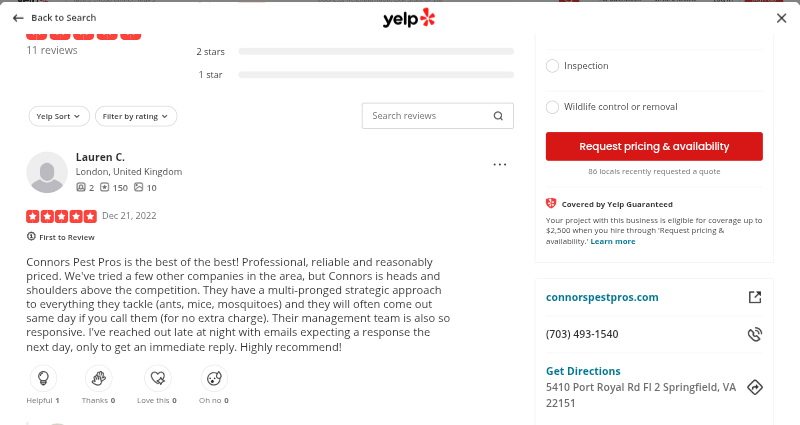800x425 pixels.
Task: Click the Helpful lightbulb reaction icon
Action: (x=43, y=378)
